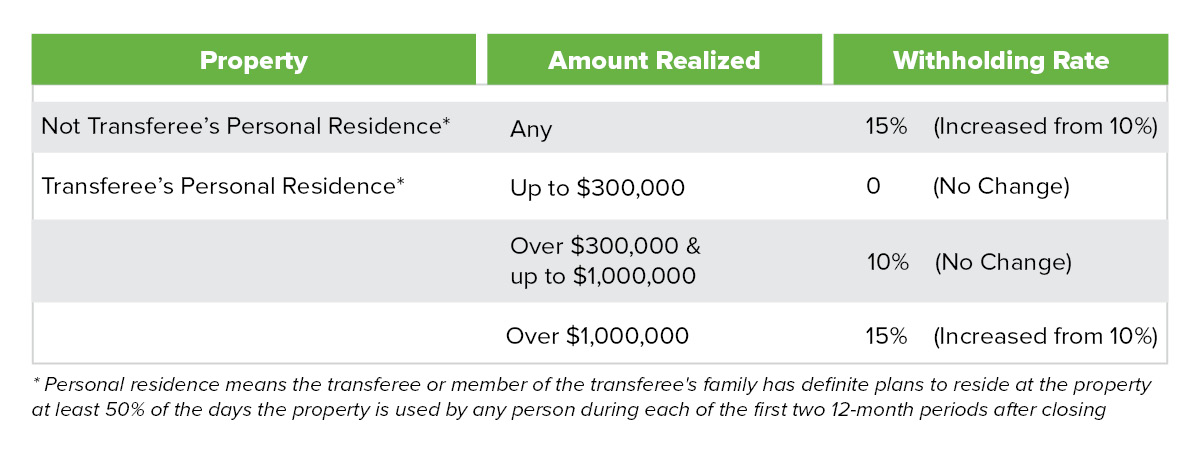The height and width of the screenshot is (450, 1200).
Task: Click the first row's 15% rate
Action: coord(886,127)
